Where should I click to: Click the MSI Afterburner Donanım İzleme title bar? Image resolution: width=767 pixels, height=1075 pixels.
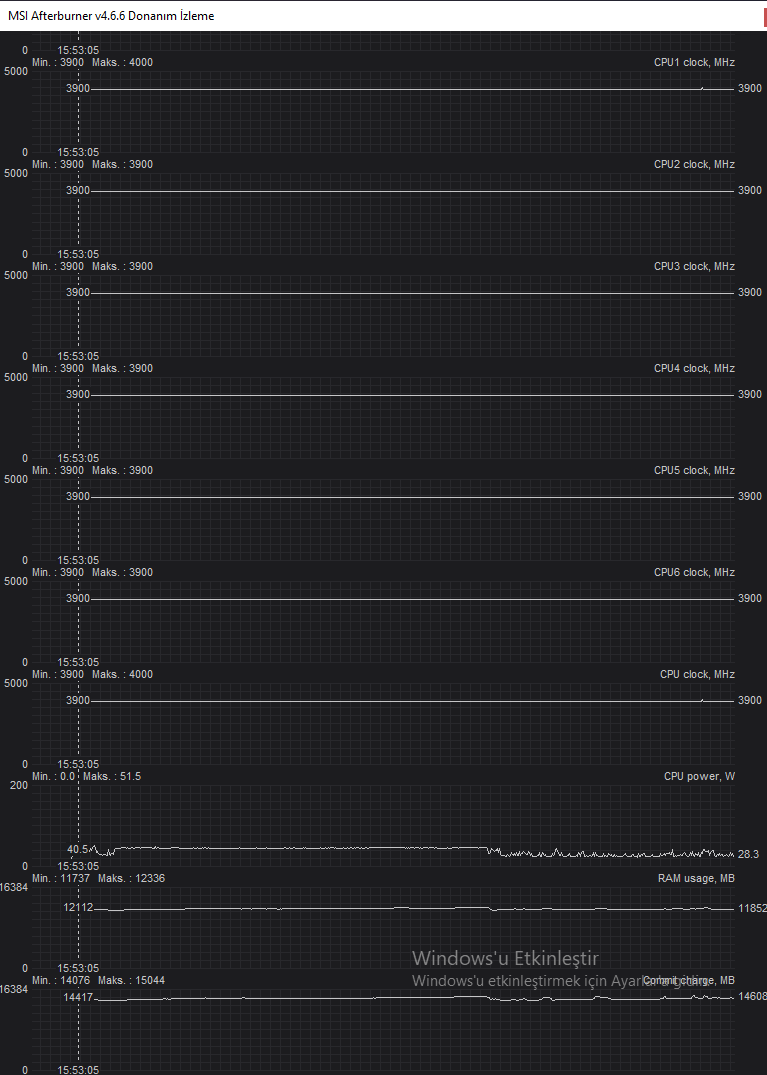pyautogui.click(x=380, y=16)
